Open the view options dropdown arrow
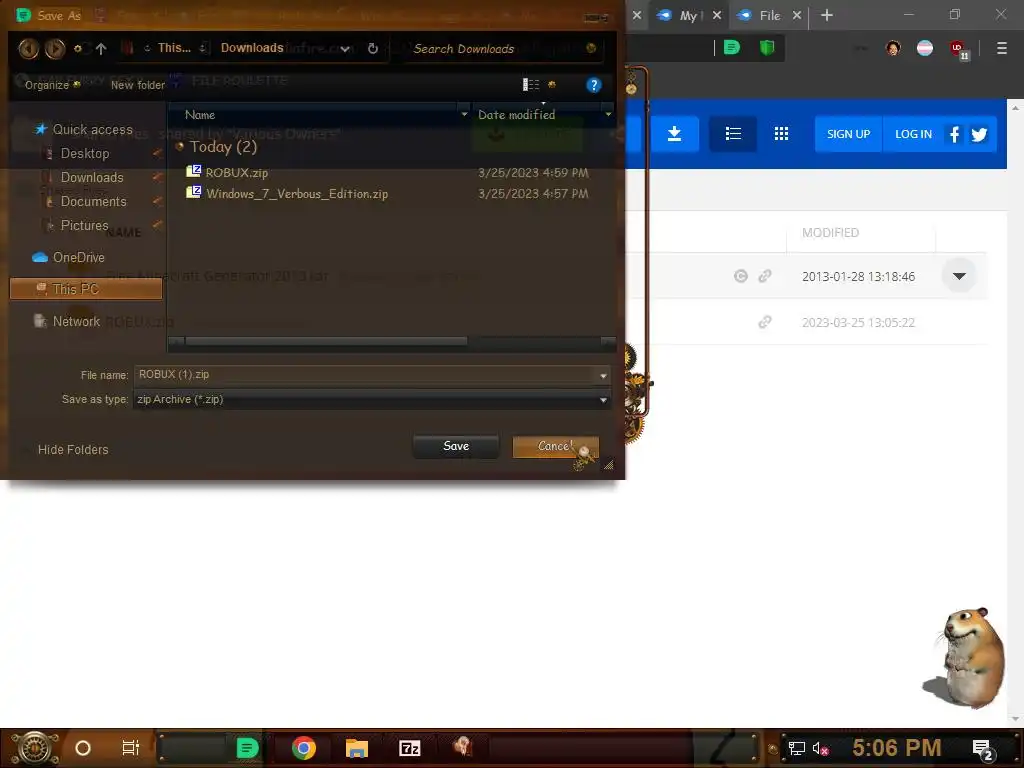 (x=552, y=84)
